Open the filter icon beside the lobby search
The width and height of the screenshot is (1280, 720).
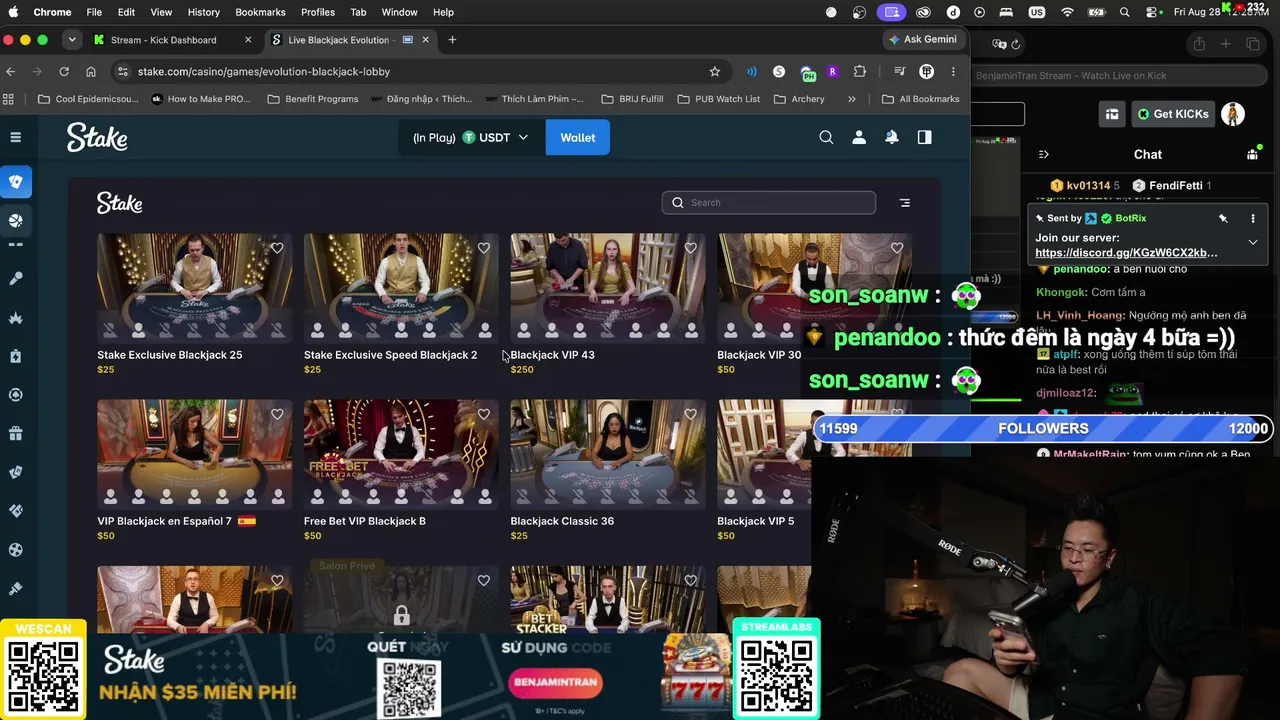pyautogui.click(x=905, y=203)
